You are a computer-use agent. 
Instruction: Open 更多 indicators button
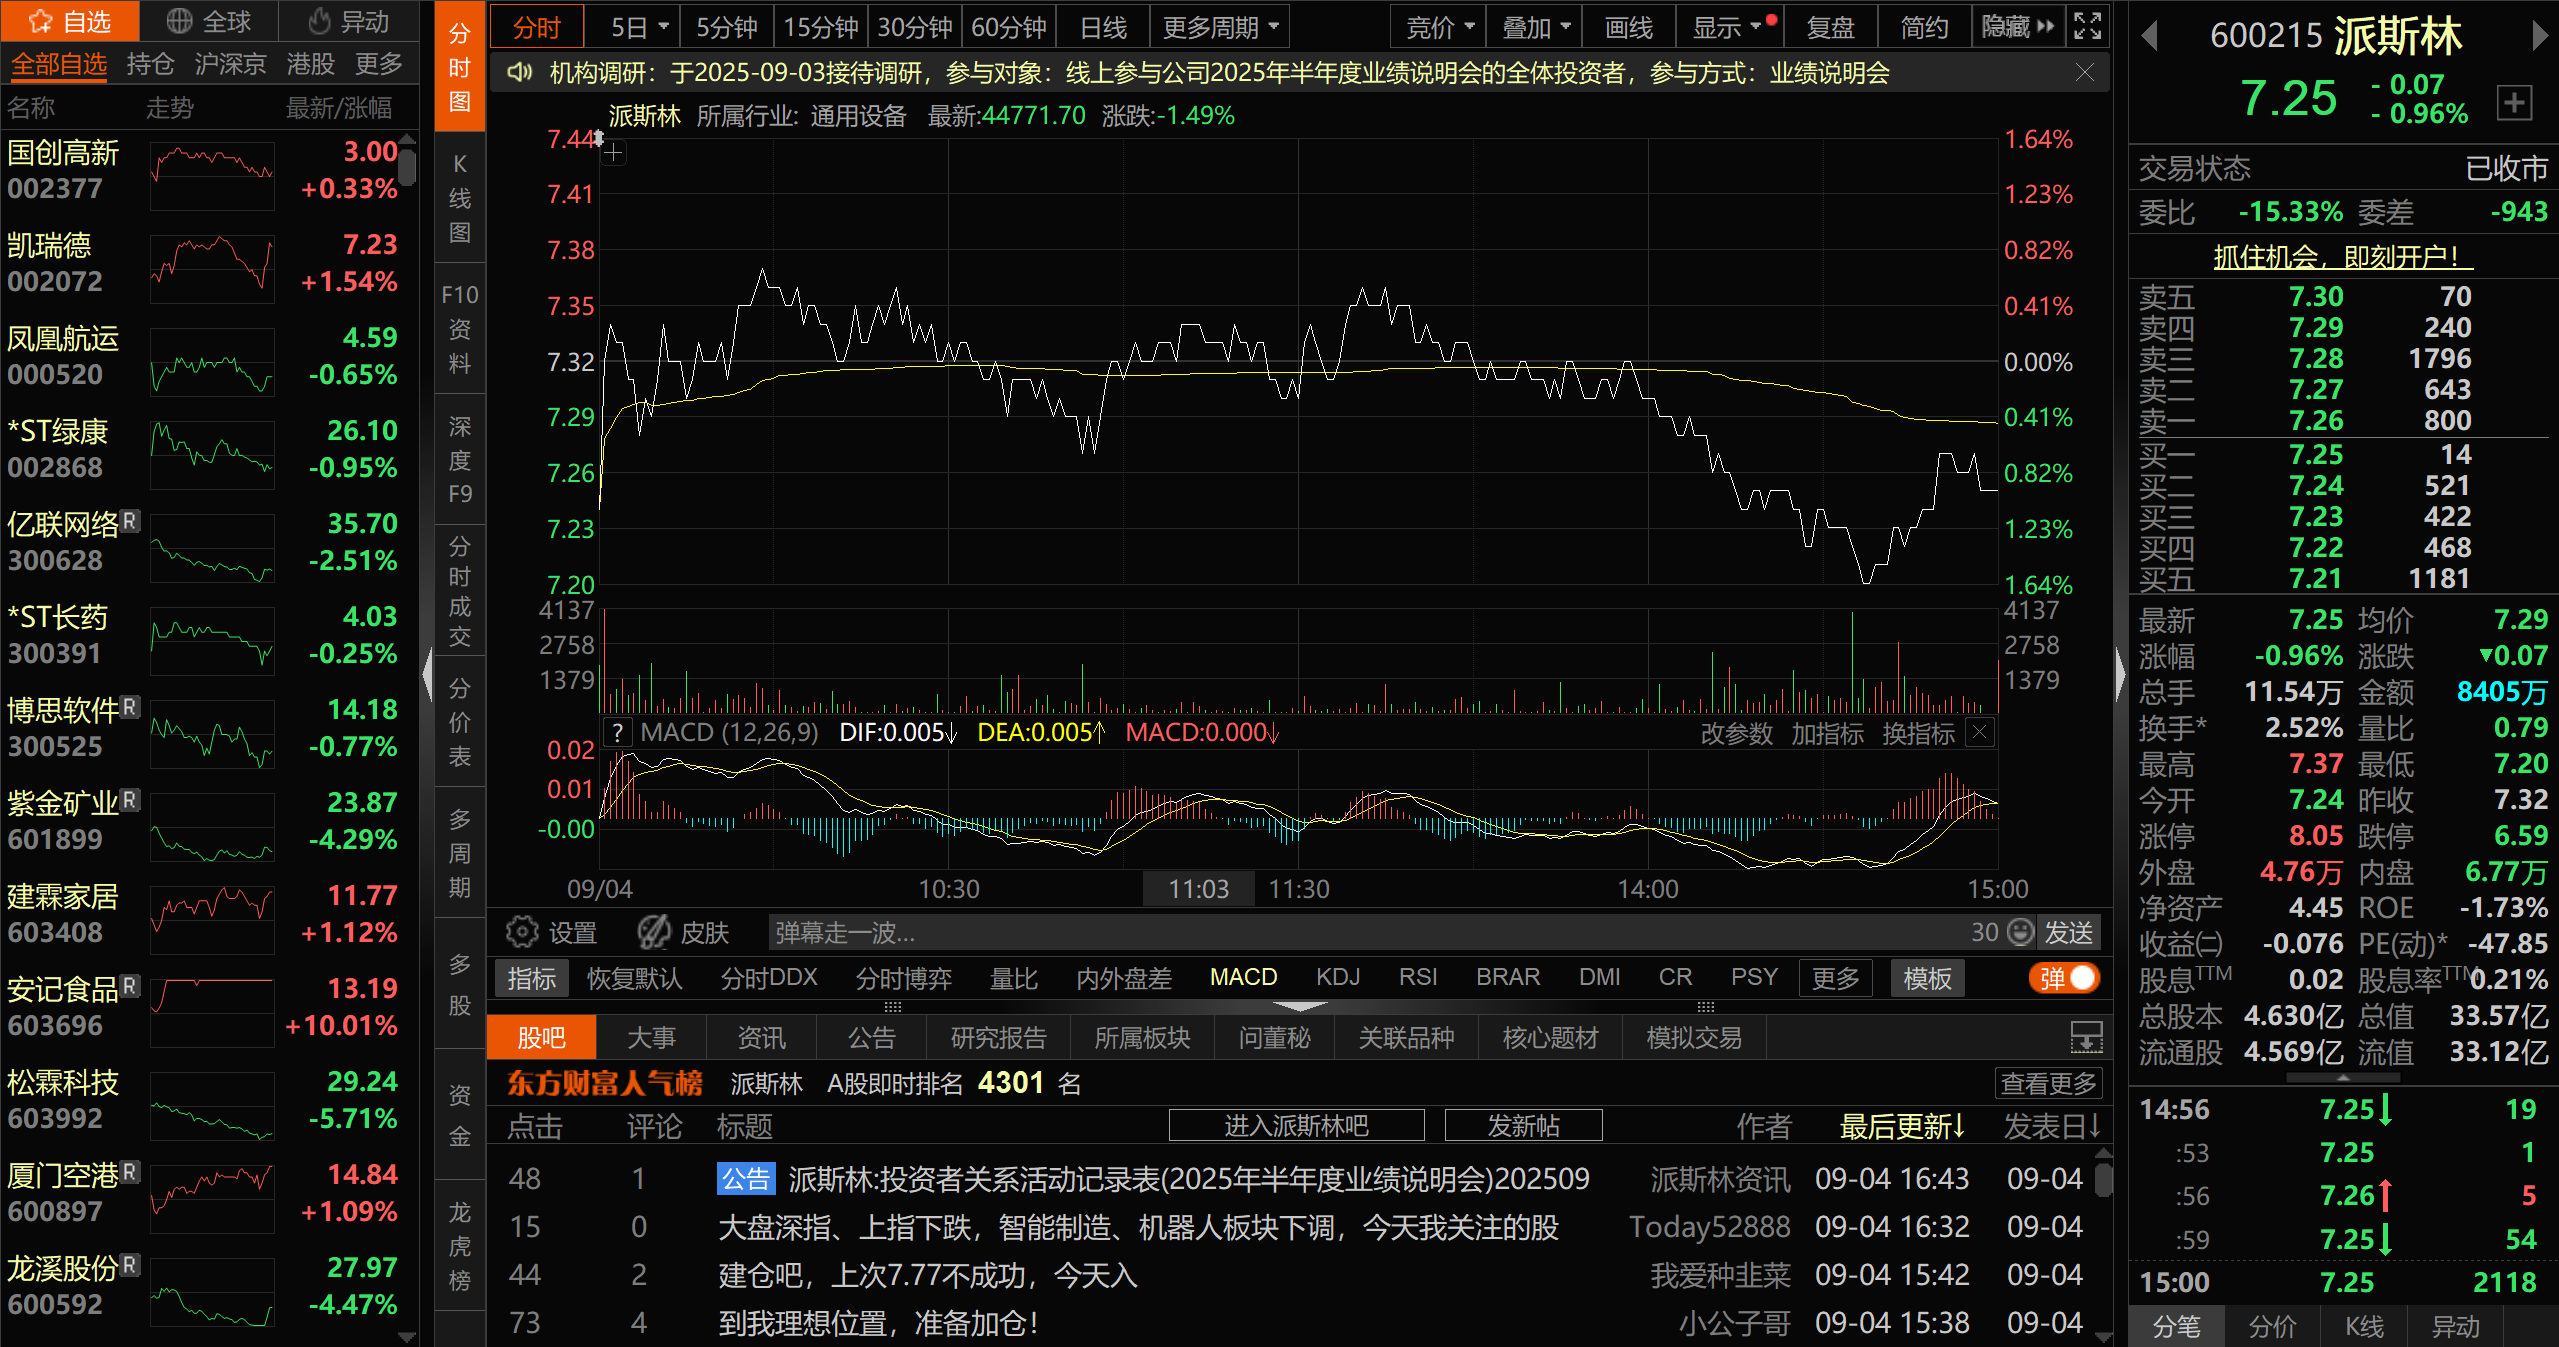coord(1835,977)
